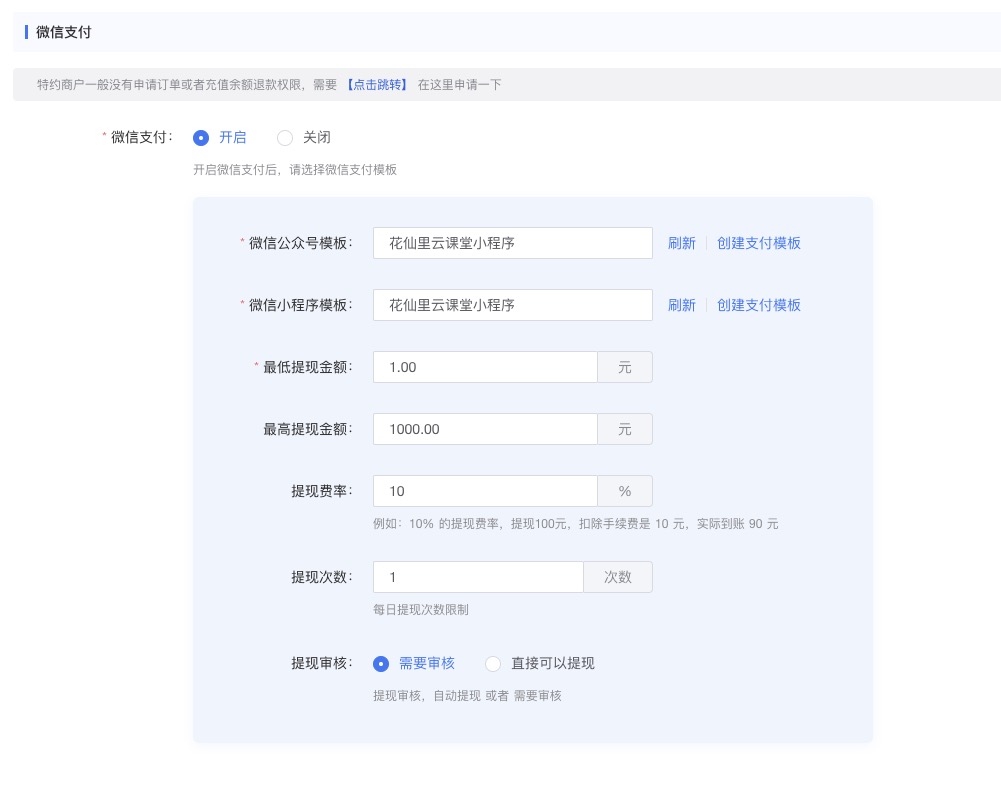This screenshot has height=797, width=1001.
Task: Select the 关闭 radio for 微信支付
Action: pyautogui.click(x=285, y=138)
